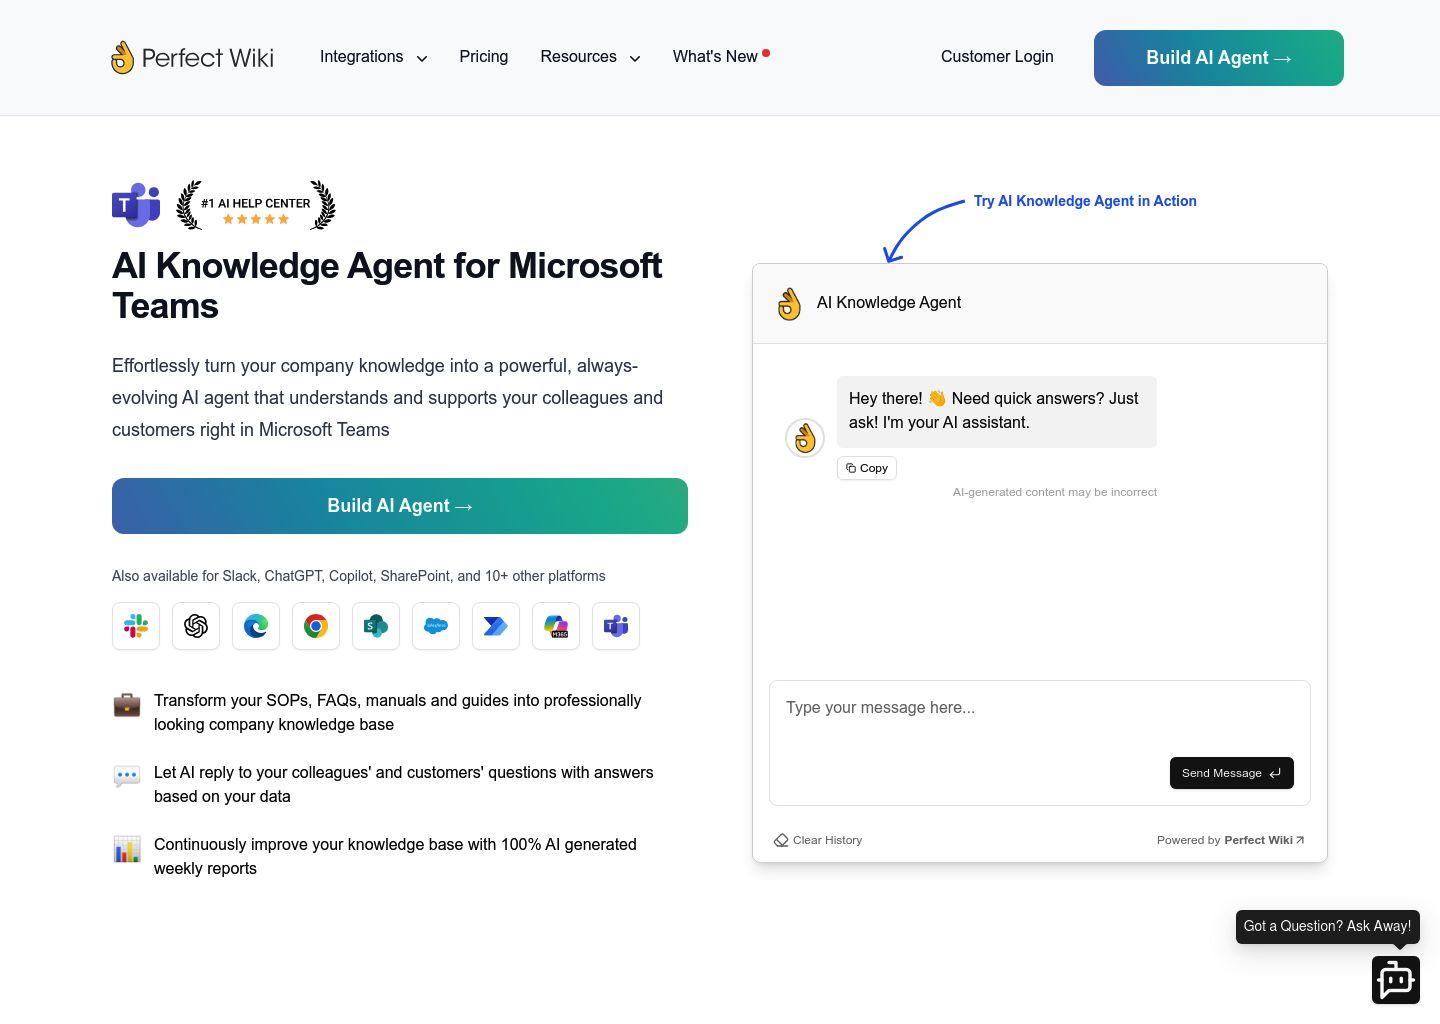Click the Perfect Wiki logo

(191, 57)
